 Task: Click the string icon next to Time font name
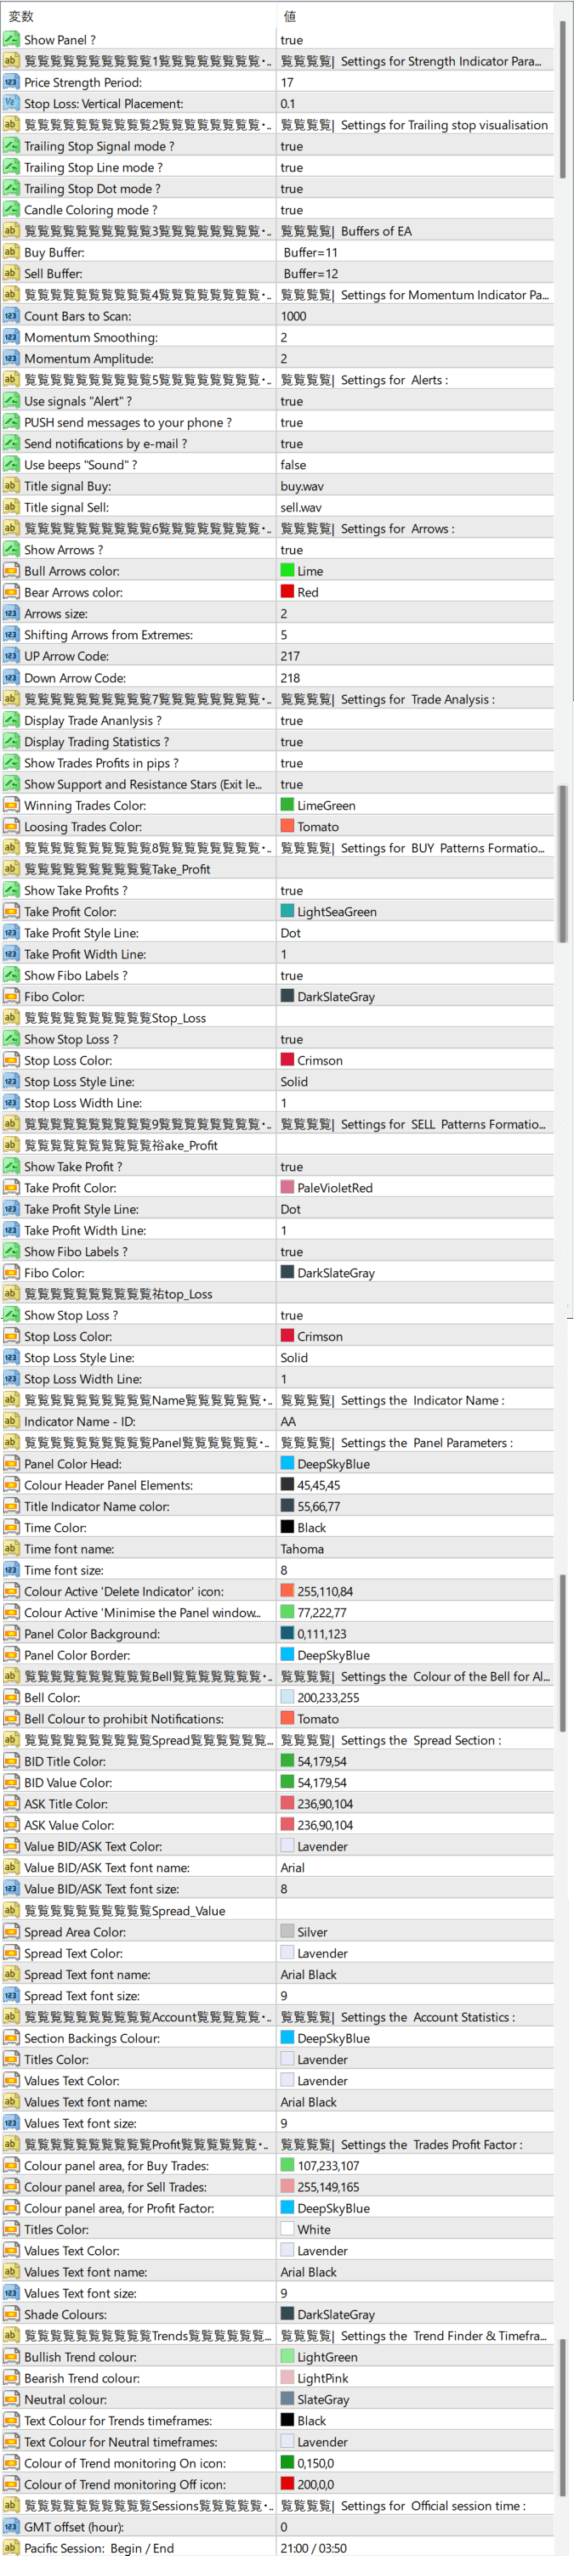pos(11,1549)
